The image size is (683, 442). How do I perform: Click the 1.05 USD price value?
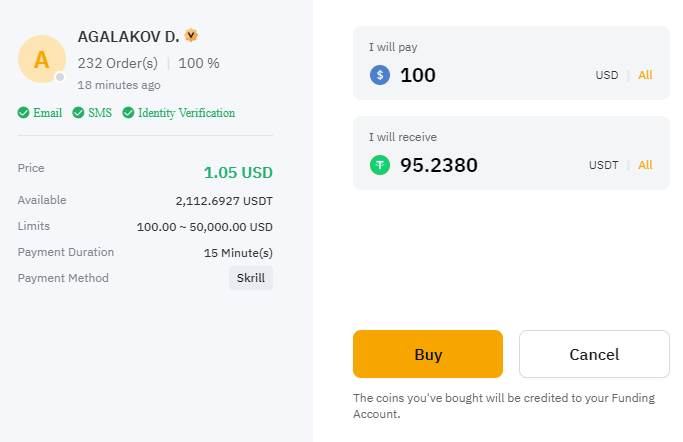[238, 172]
